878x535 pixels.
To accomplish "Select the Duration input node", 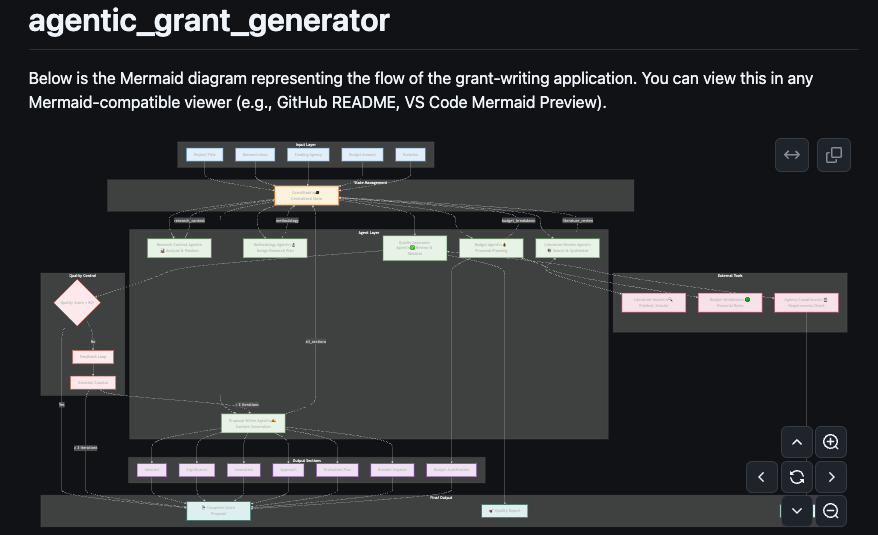I will pos(410,155).
